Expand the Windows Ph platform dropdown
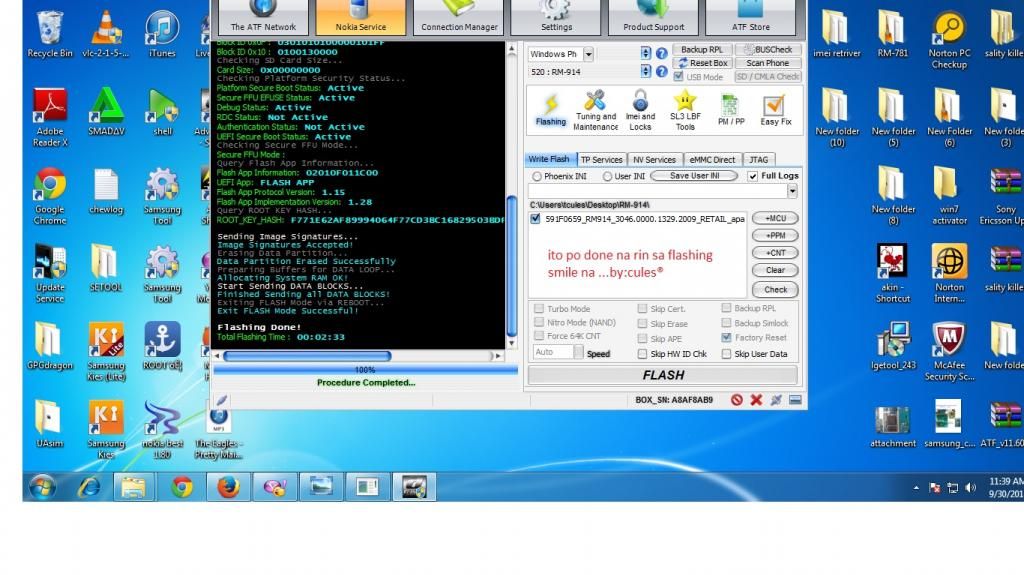 click(587, 54)
